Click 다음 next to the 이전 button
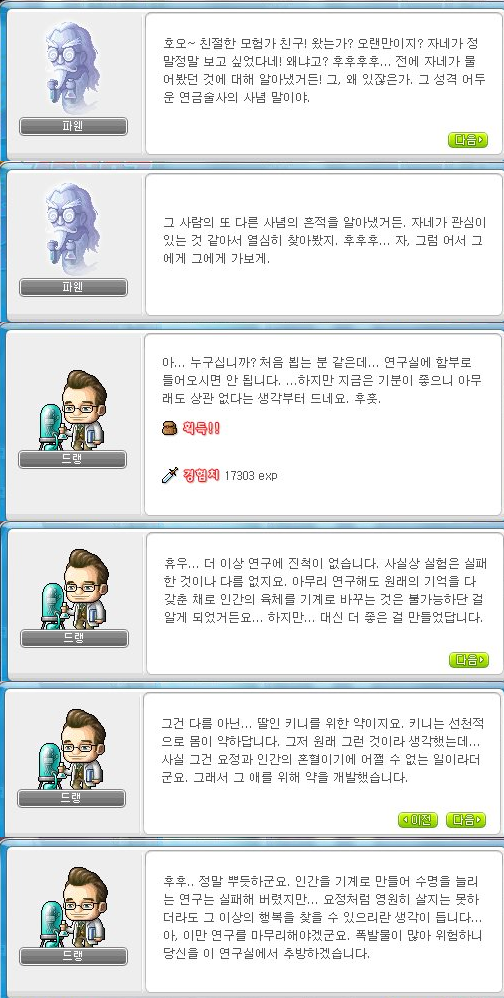The height and width of the screenshot is (998, 504). (466, 820)
